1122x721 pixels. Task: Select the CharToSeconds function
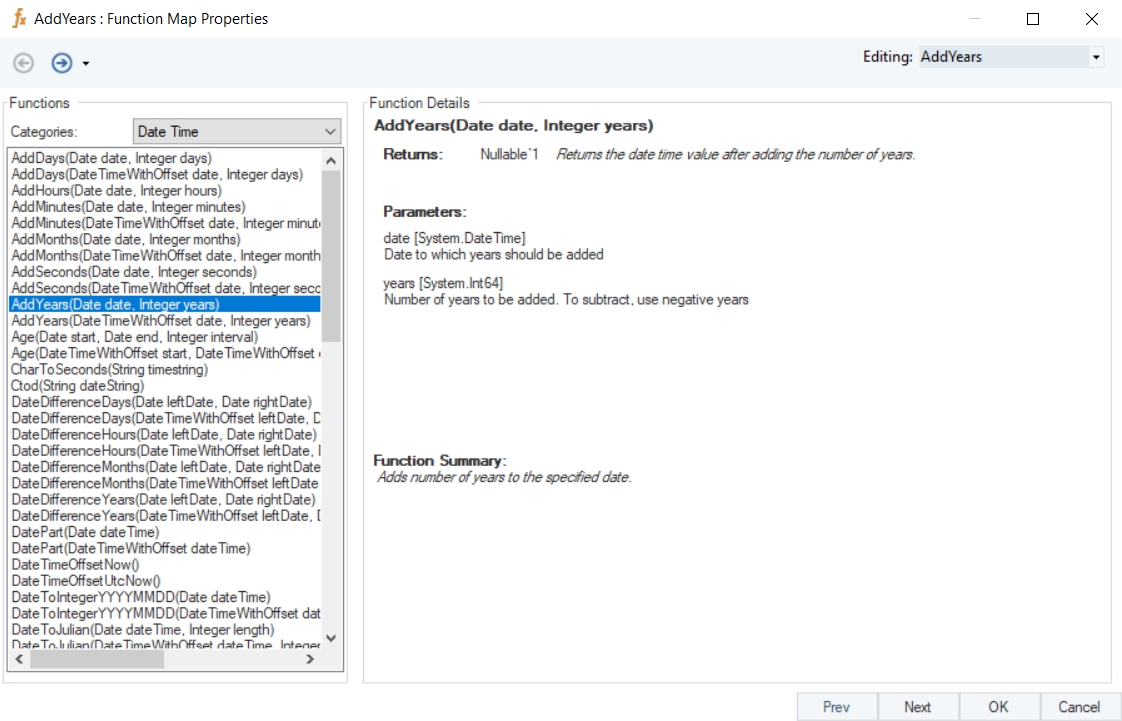pos(109,370)
